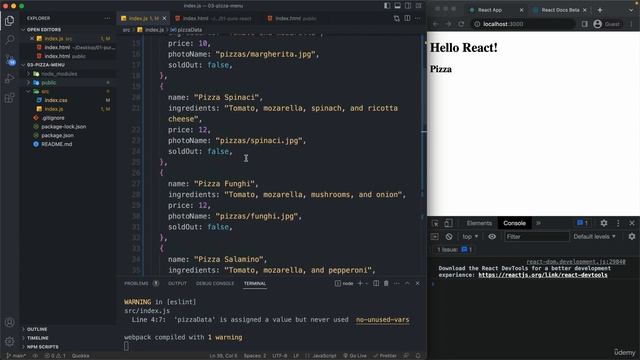Toggle device toolbar in DevTools

click(448, 223)
